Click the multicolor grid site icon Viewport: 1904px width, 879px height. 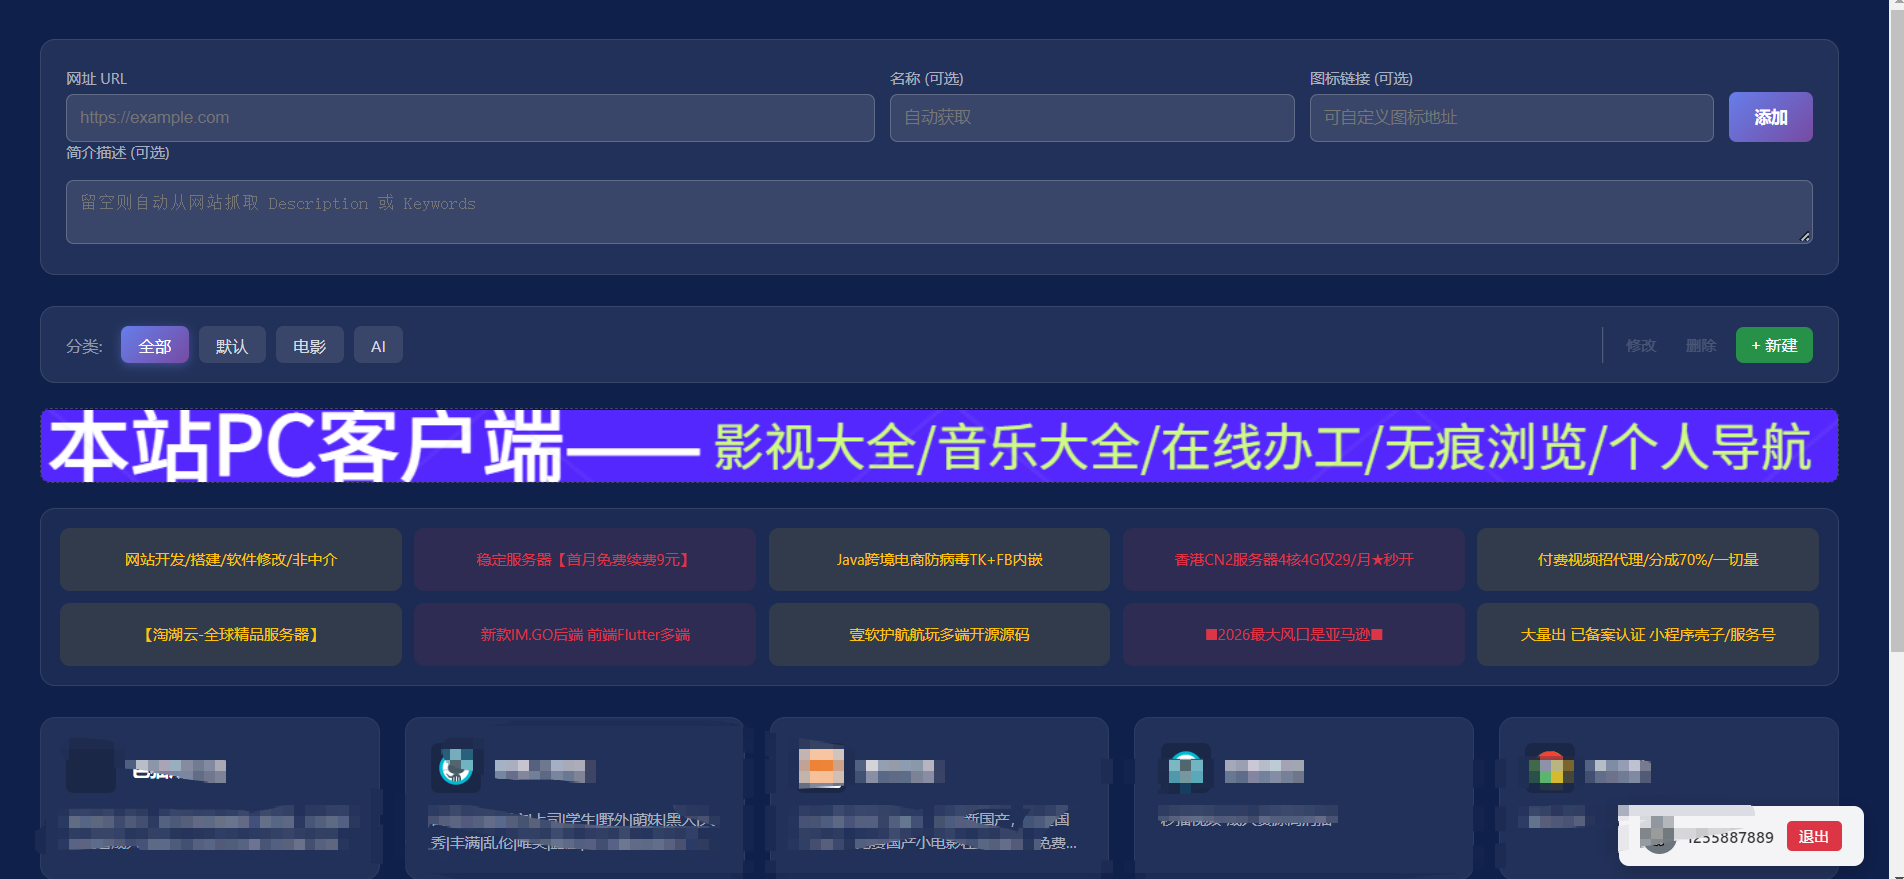[x=1550, y=768]
